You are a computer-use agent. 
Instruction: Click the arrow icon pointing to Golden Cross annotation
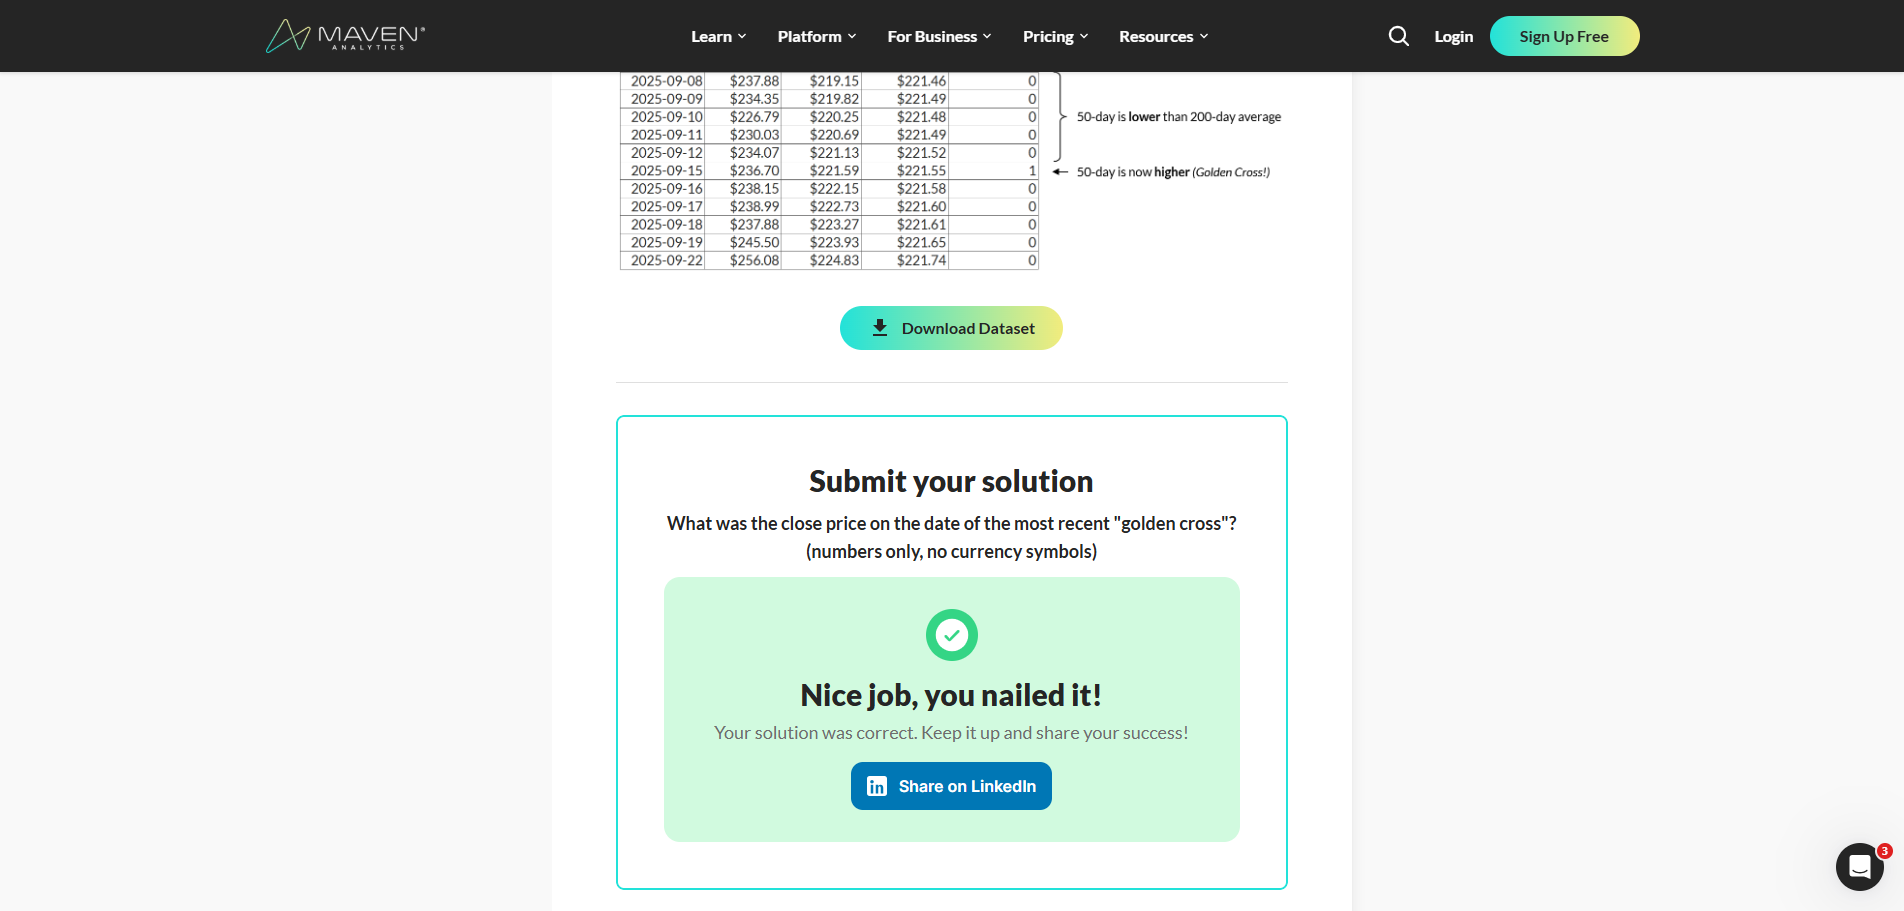(1060, 171)
